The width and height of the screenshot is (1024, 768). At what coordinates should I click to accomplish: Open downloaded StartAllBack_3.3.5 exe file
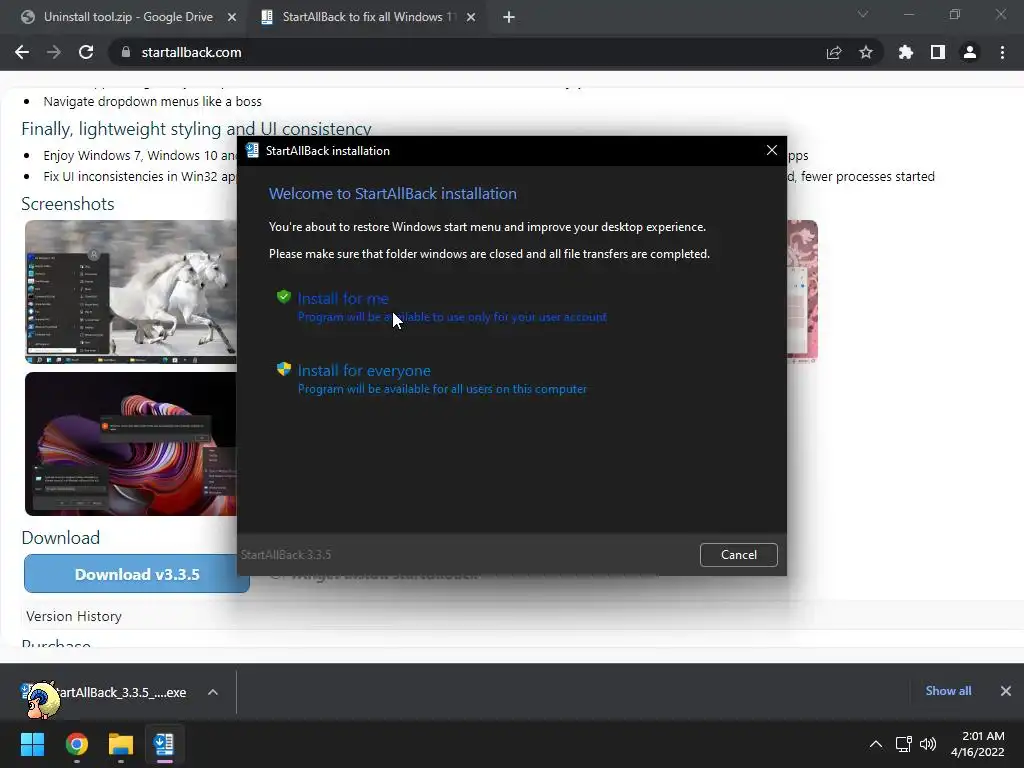104,692
